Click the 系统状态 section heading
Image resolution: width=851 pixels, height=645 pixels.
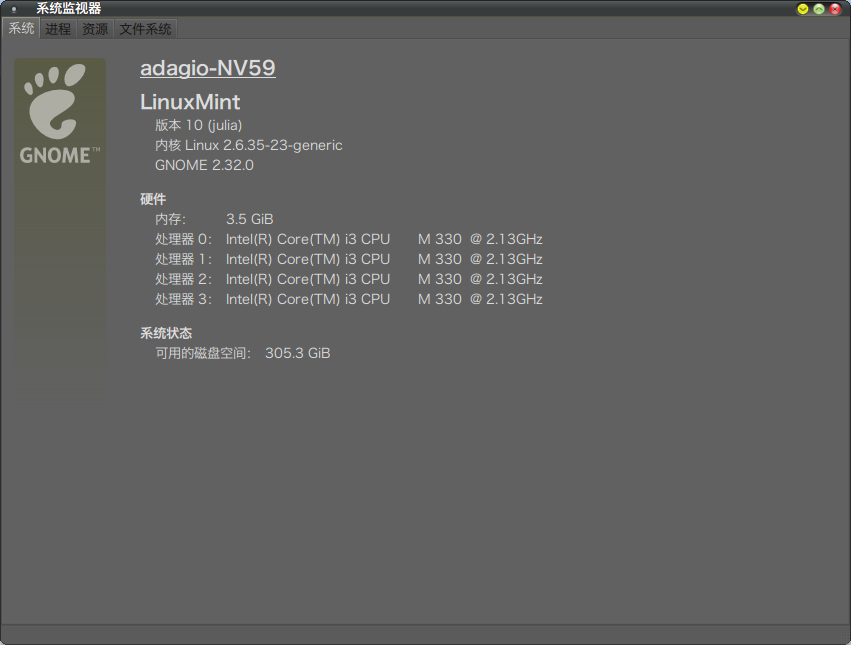[166, 333]
